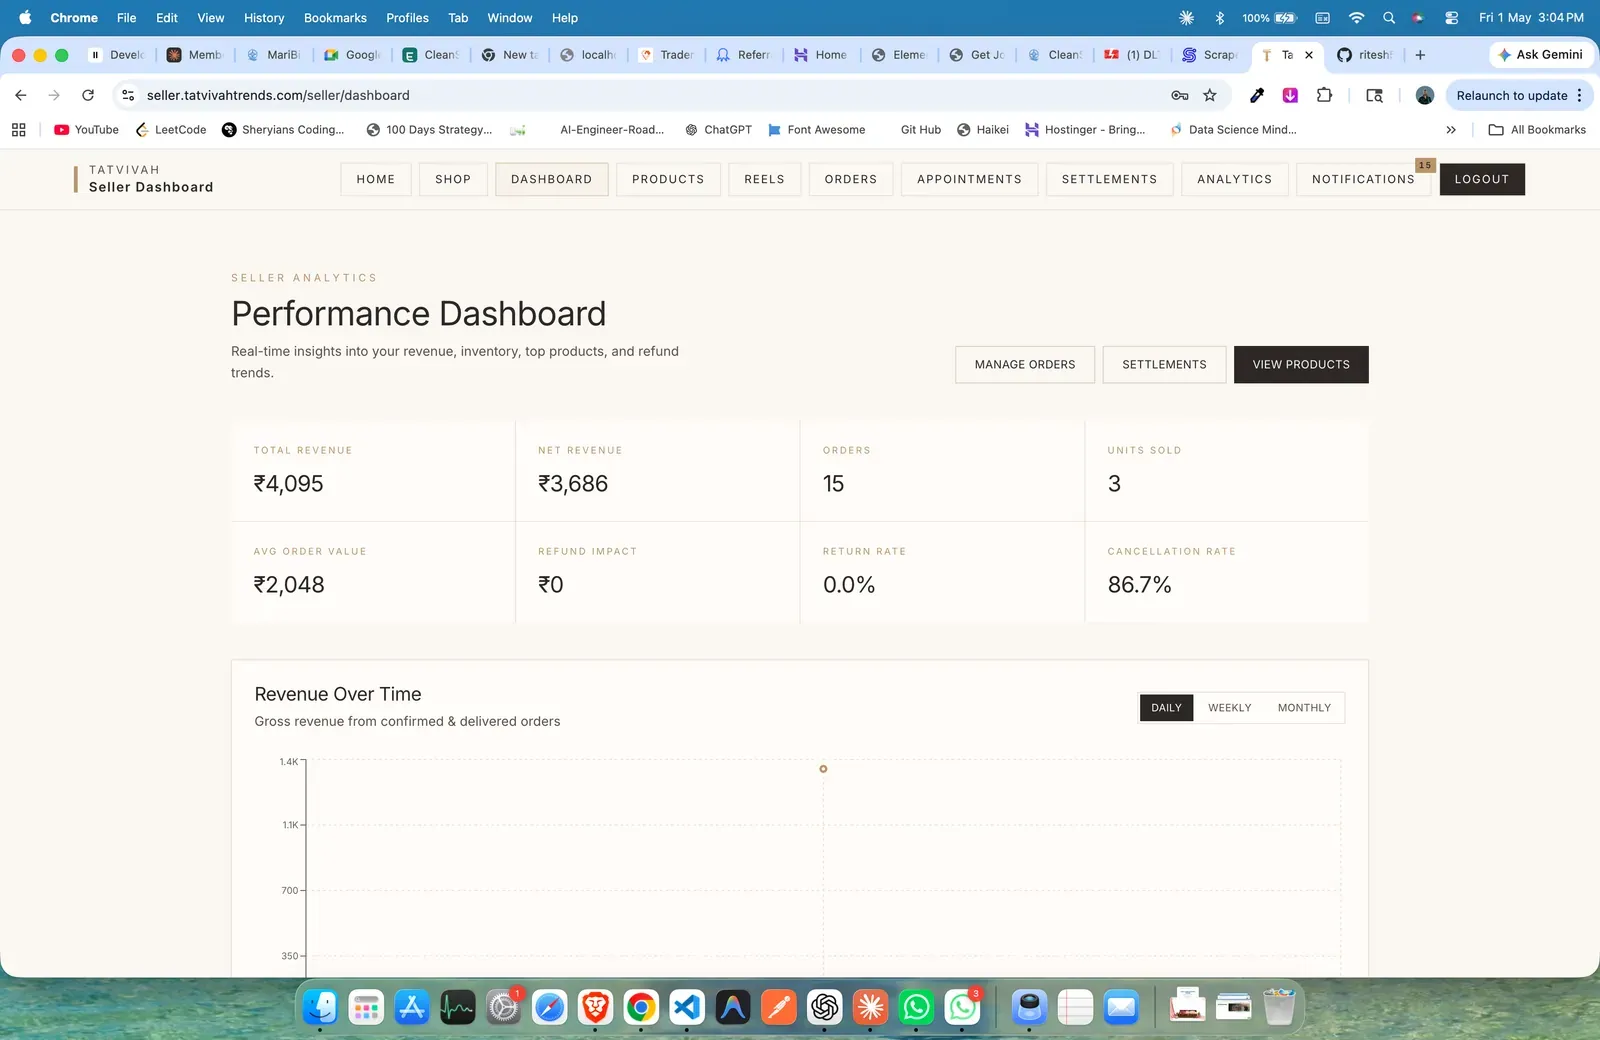The image size is (1600, 1040).
Task: Expand the hidden bookmarks chevron
Action: (1451, 130)
